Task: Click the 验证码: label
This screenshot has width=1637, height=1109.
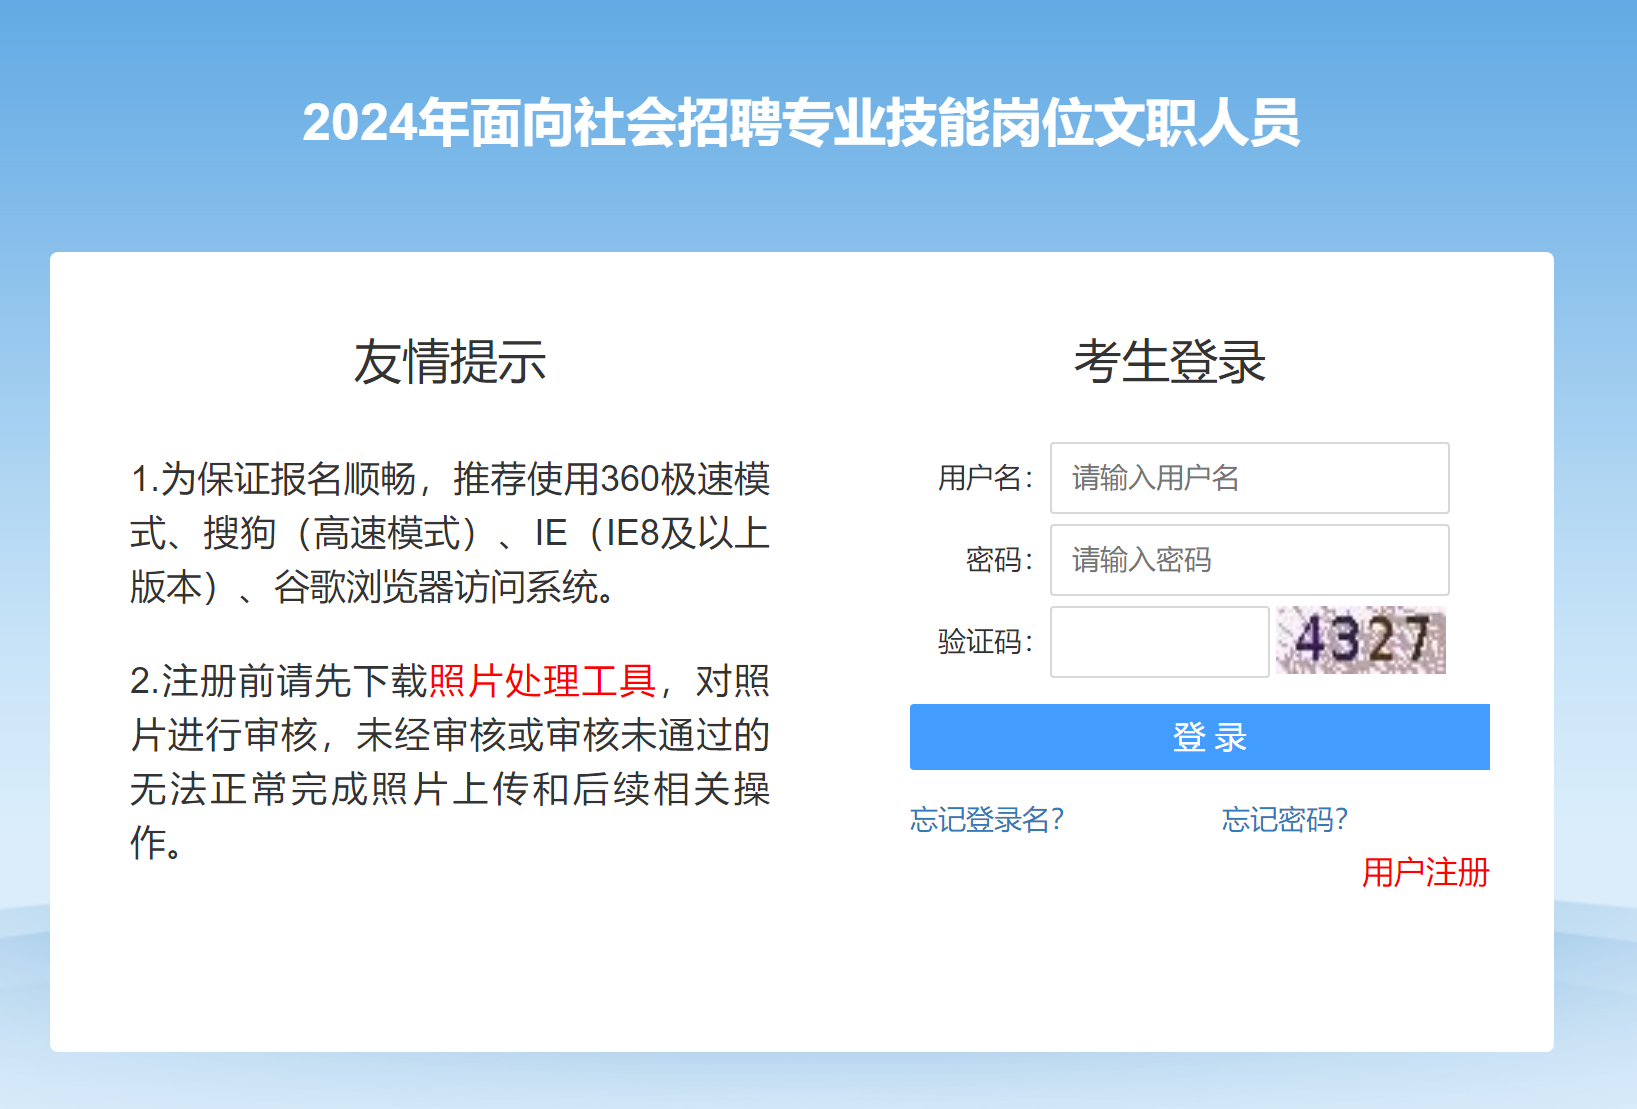Action: point(985,642)
